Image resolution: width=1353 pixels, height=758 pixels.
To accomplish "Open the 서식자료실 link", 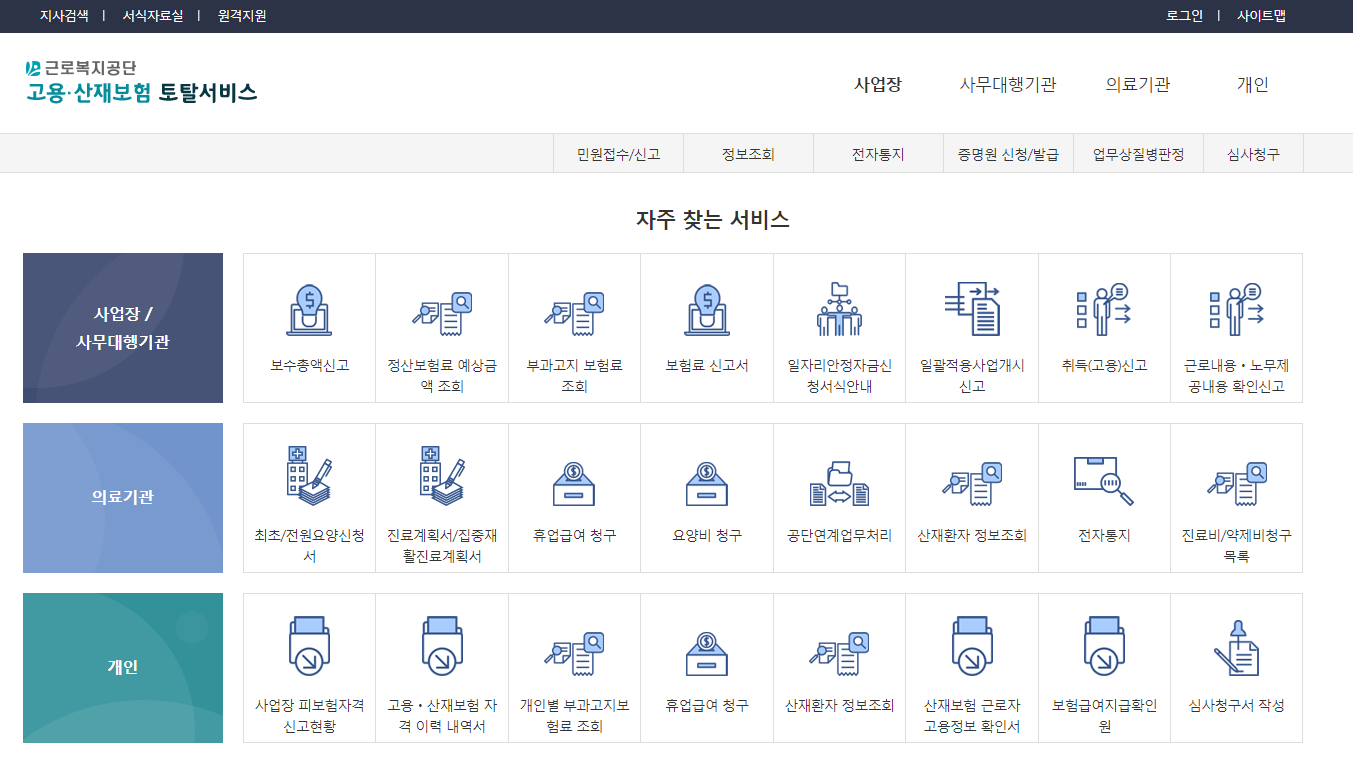I will 152,16.
